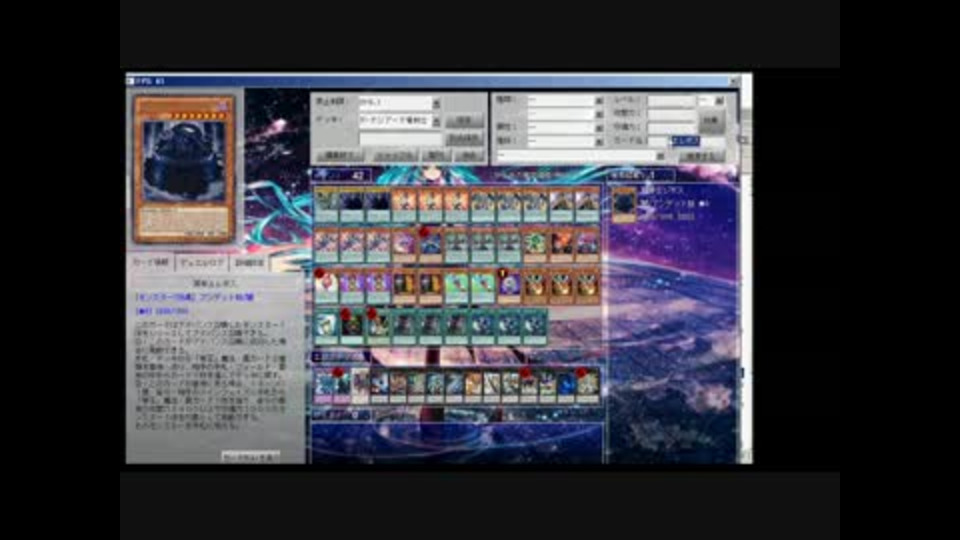The height and width of the screenshot is (540, 960).
Task: Click the last card in main deck top row
Action: tap(587, 205)
